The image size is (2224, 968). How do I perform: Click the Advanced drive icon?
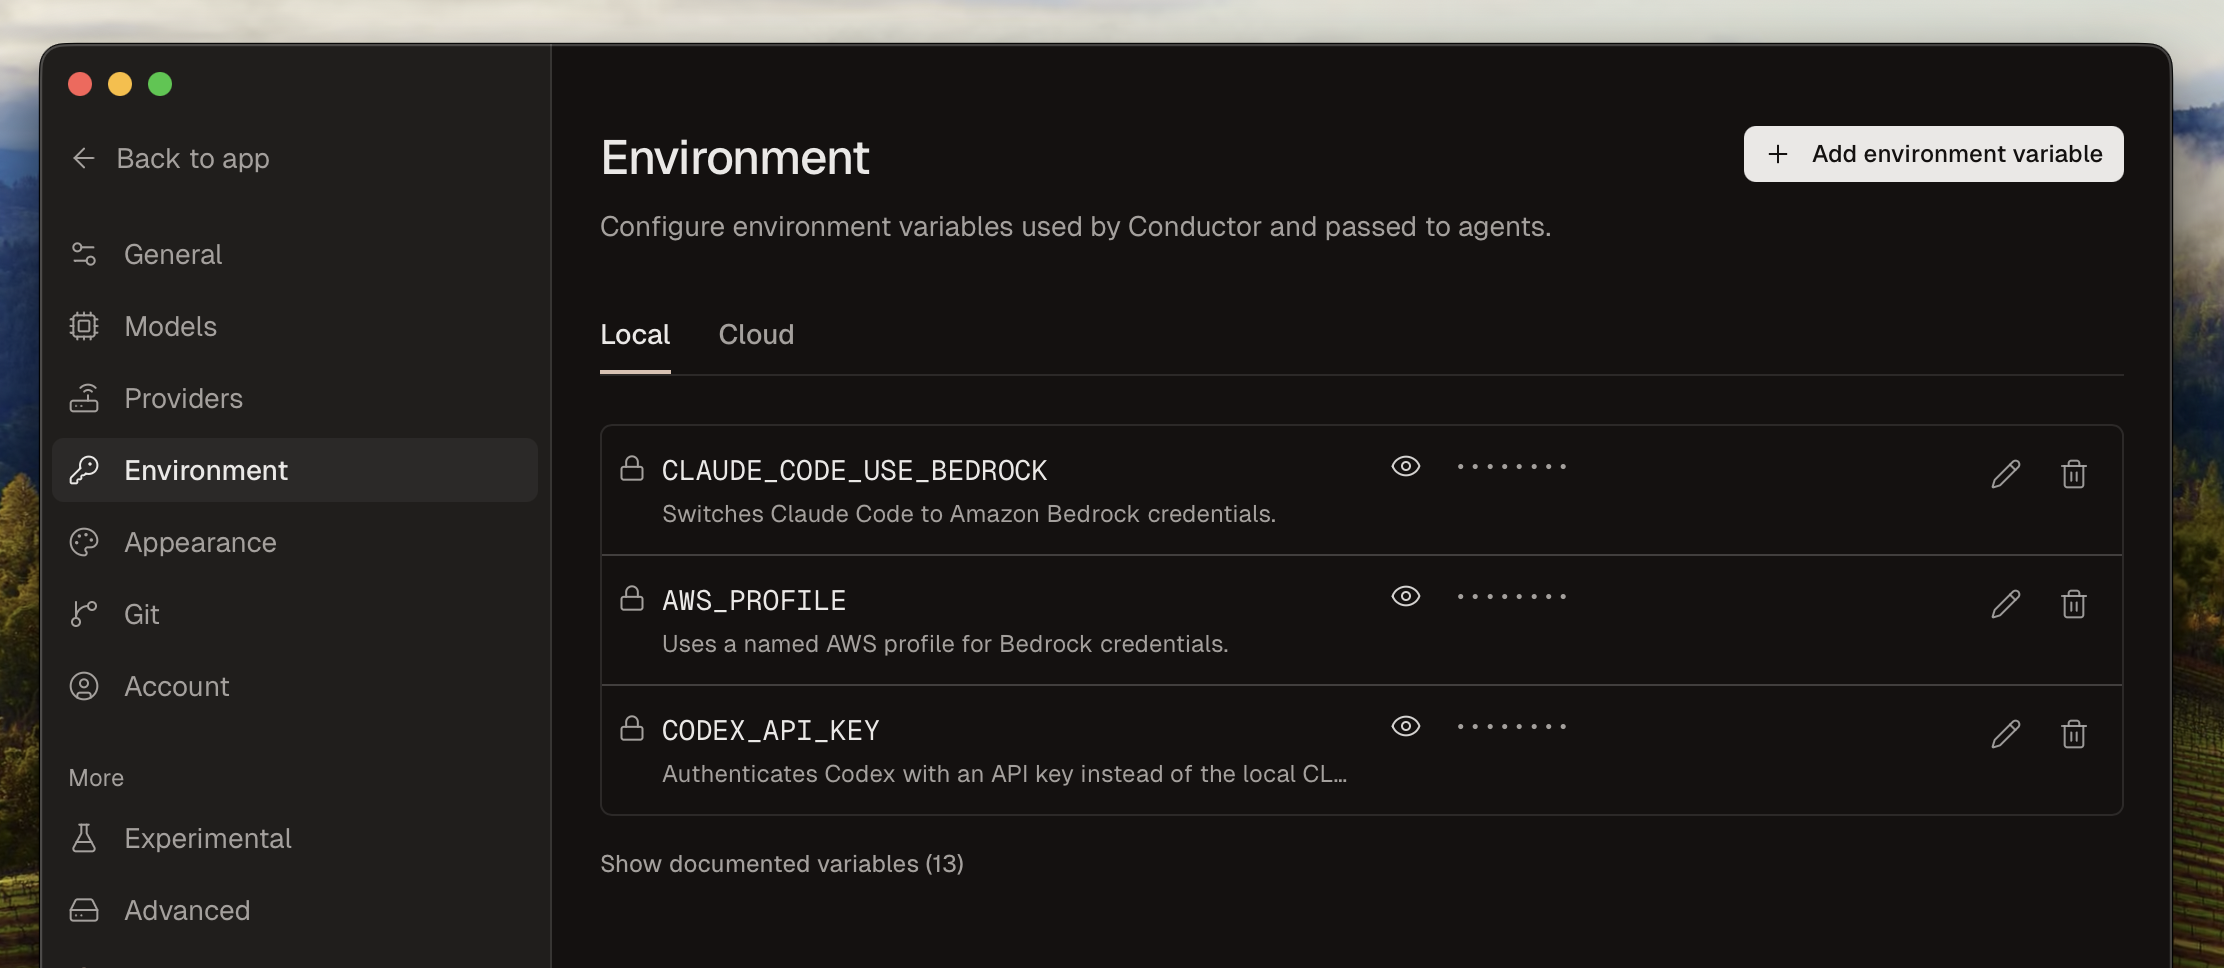pyautogui.click(x=84, y=910)
